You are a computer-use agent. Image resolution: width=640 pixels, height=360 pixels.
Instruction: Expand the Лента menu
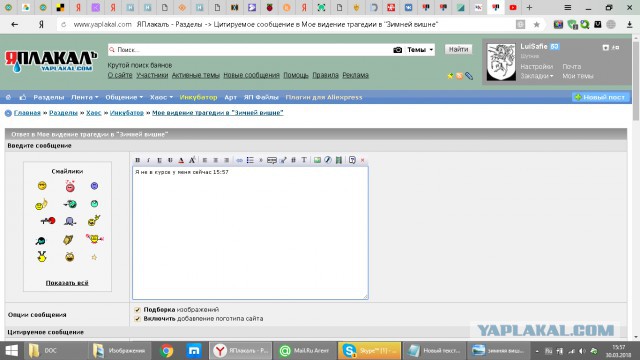[85, 97]
